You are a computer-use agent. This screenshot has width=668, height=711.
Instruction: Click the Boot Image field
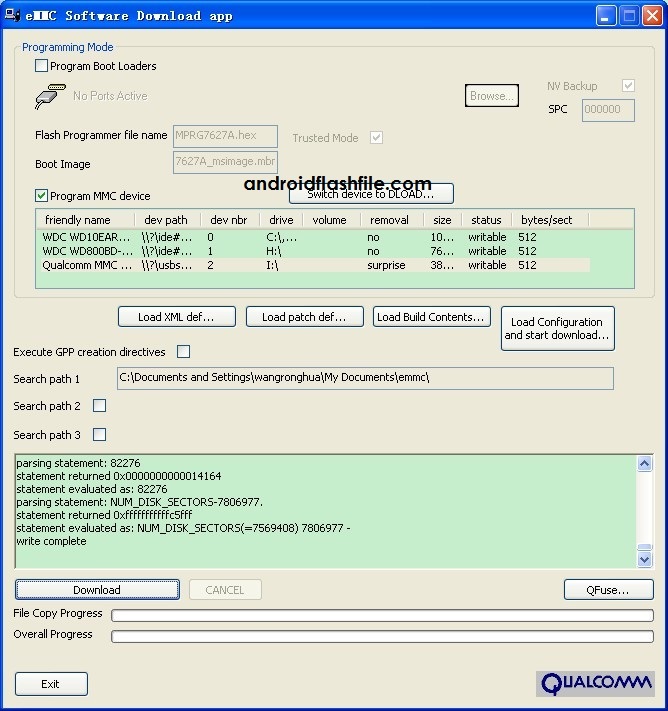coord(225,162)
